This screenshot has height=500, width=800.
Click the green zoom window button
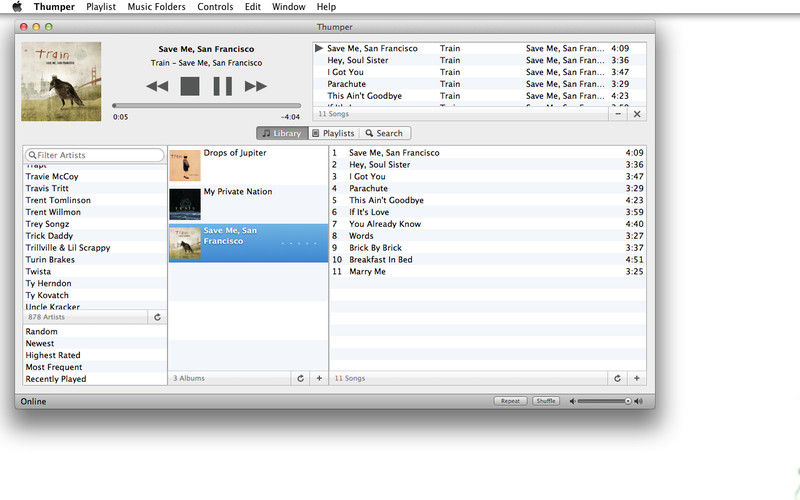coord(48,27)
